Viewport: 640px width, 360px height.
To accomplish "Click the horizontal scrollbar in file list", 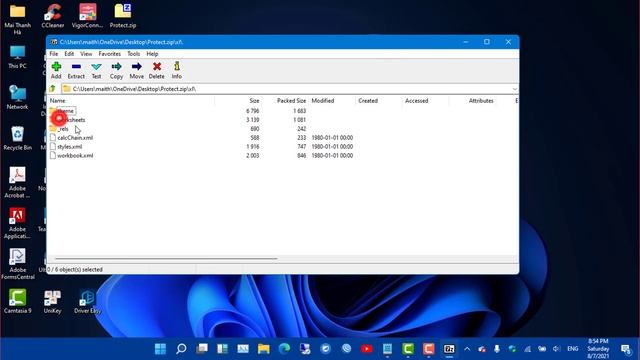I will coord(166,258).
